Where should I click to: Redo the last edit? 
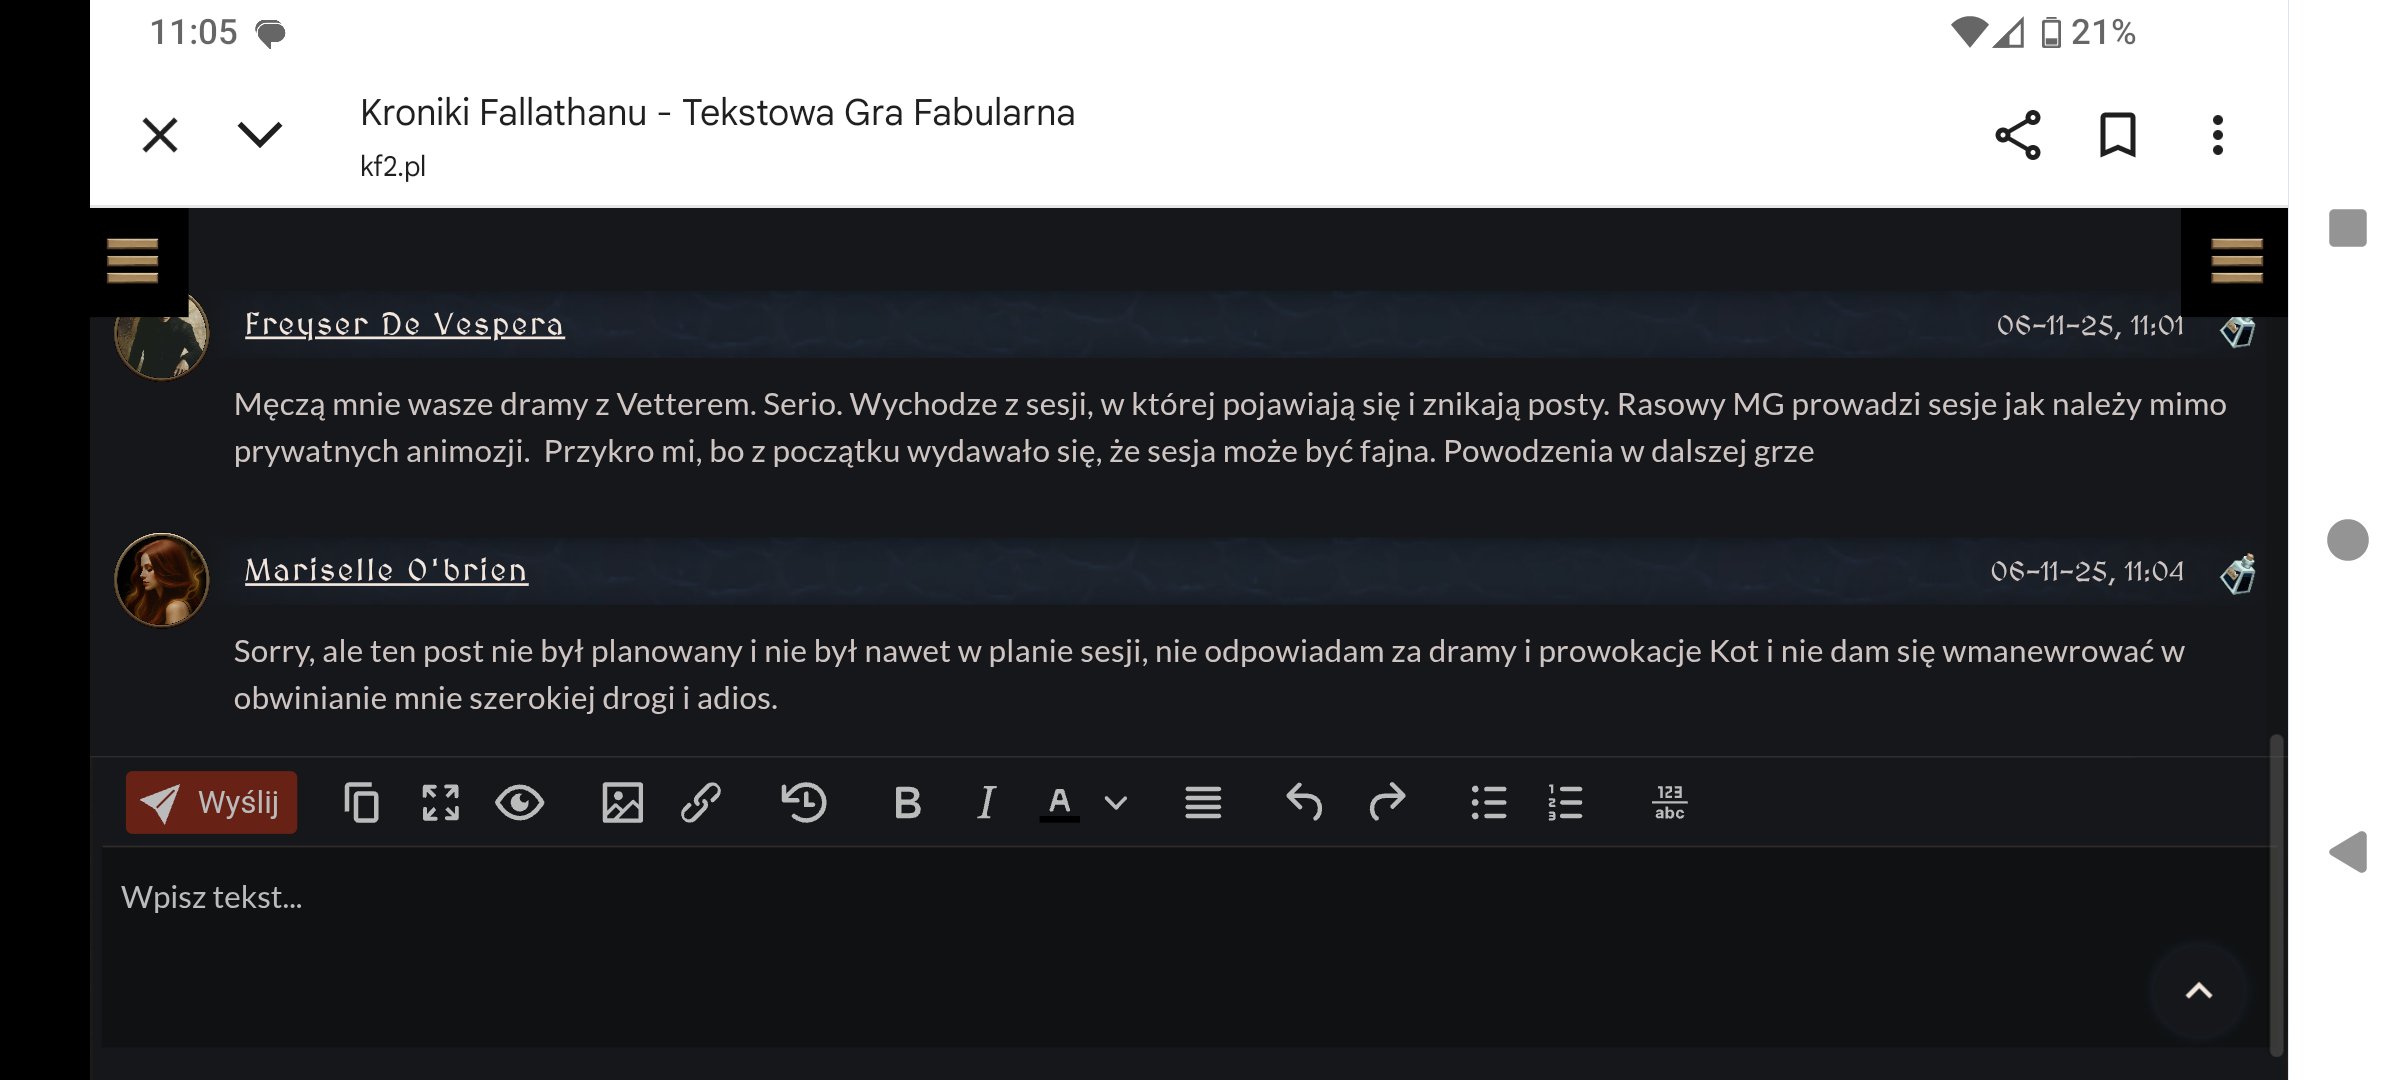tap(1386, 802)
